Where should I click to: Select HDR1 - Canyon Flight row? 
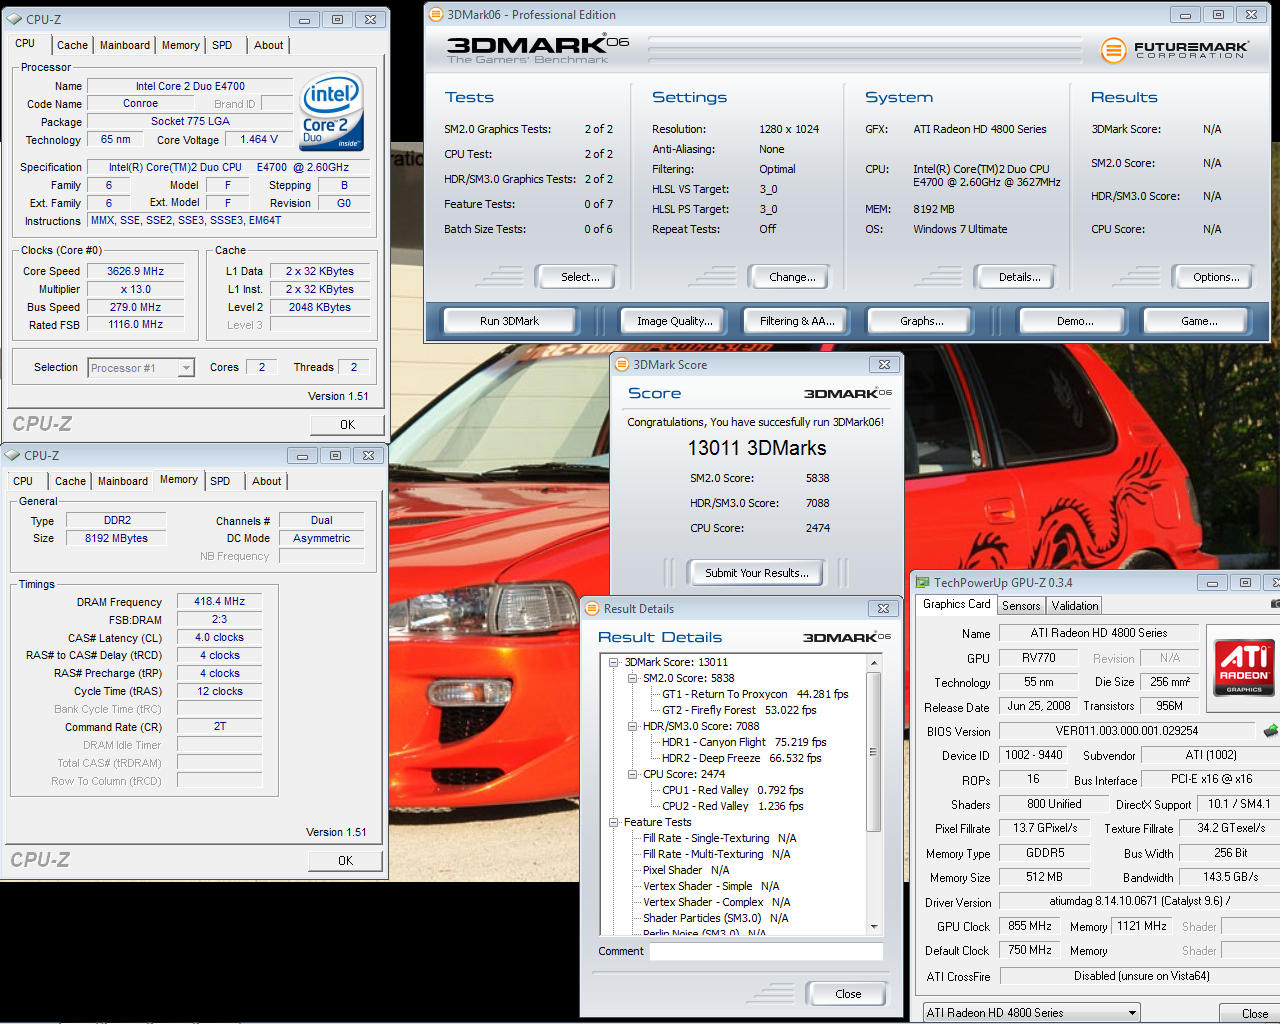(x=744, y=742)
